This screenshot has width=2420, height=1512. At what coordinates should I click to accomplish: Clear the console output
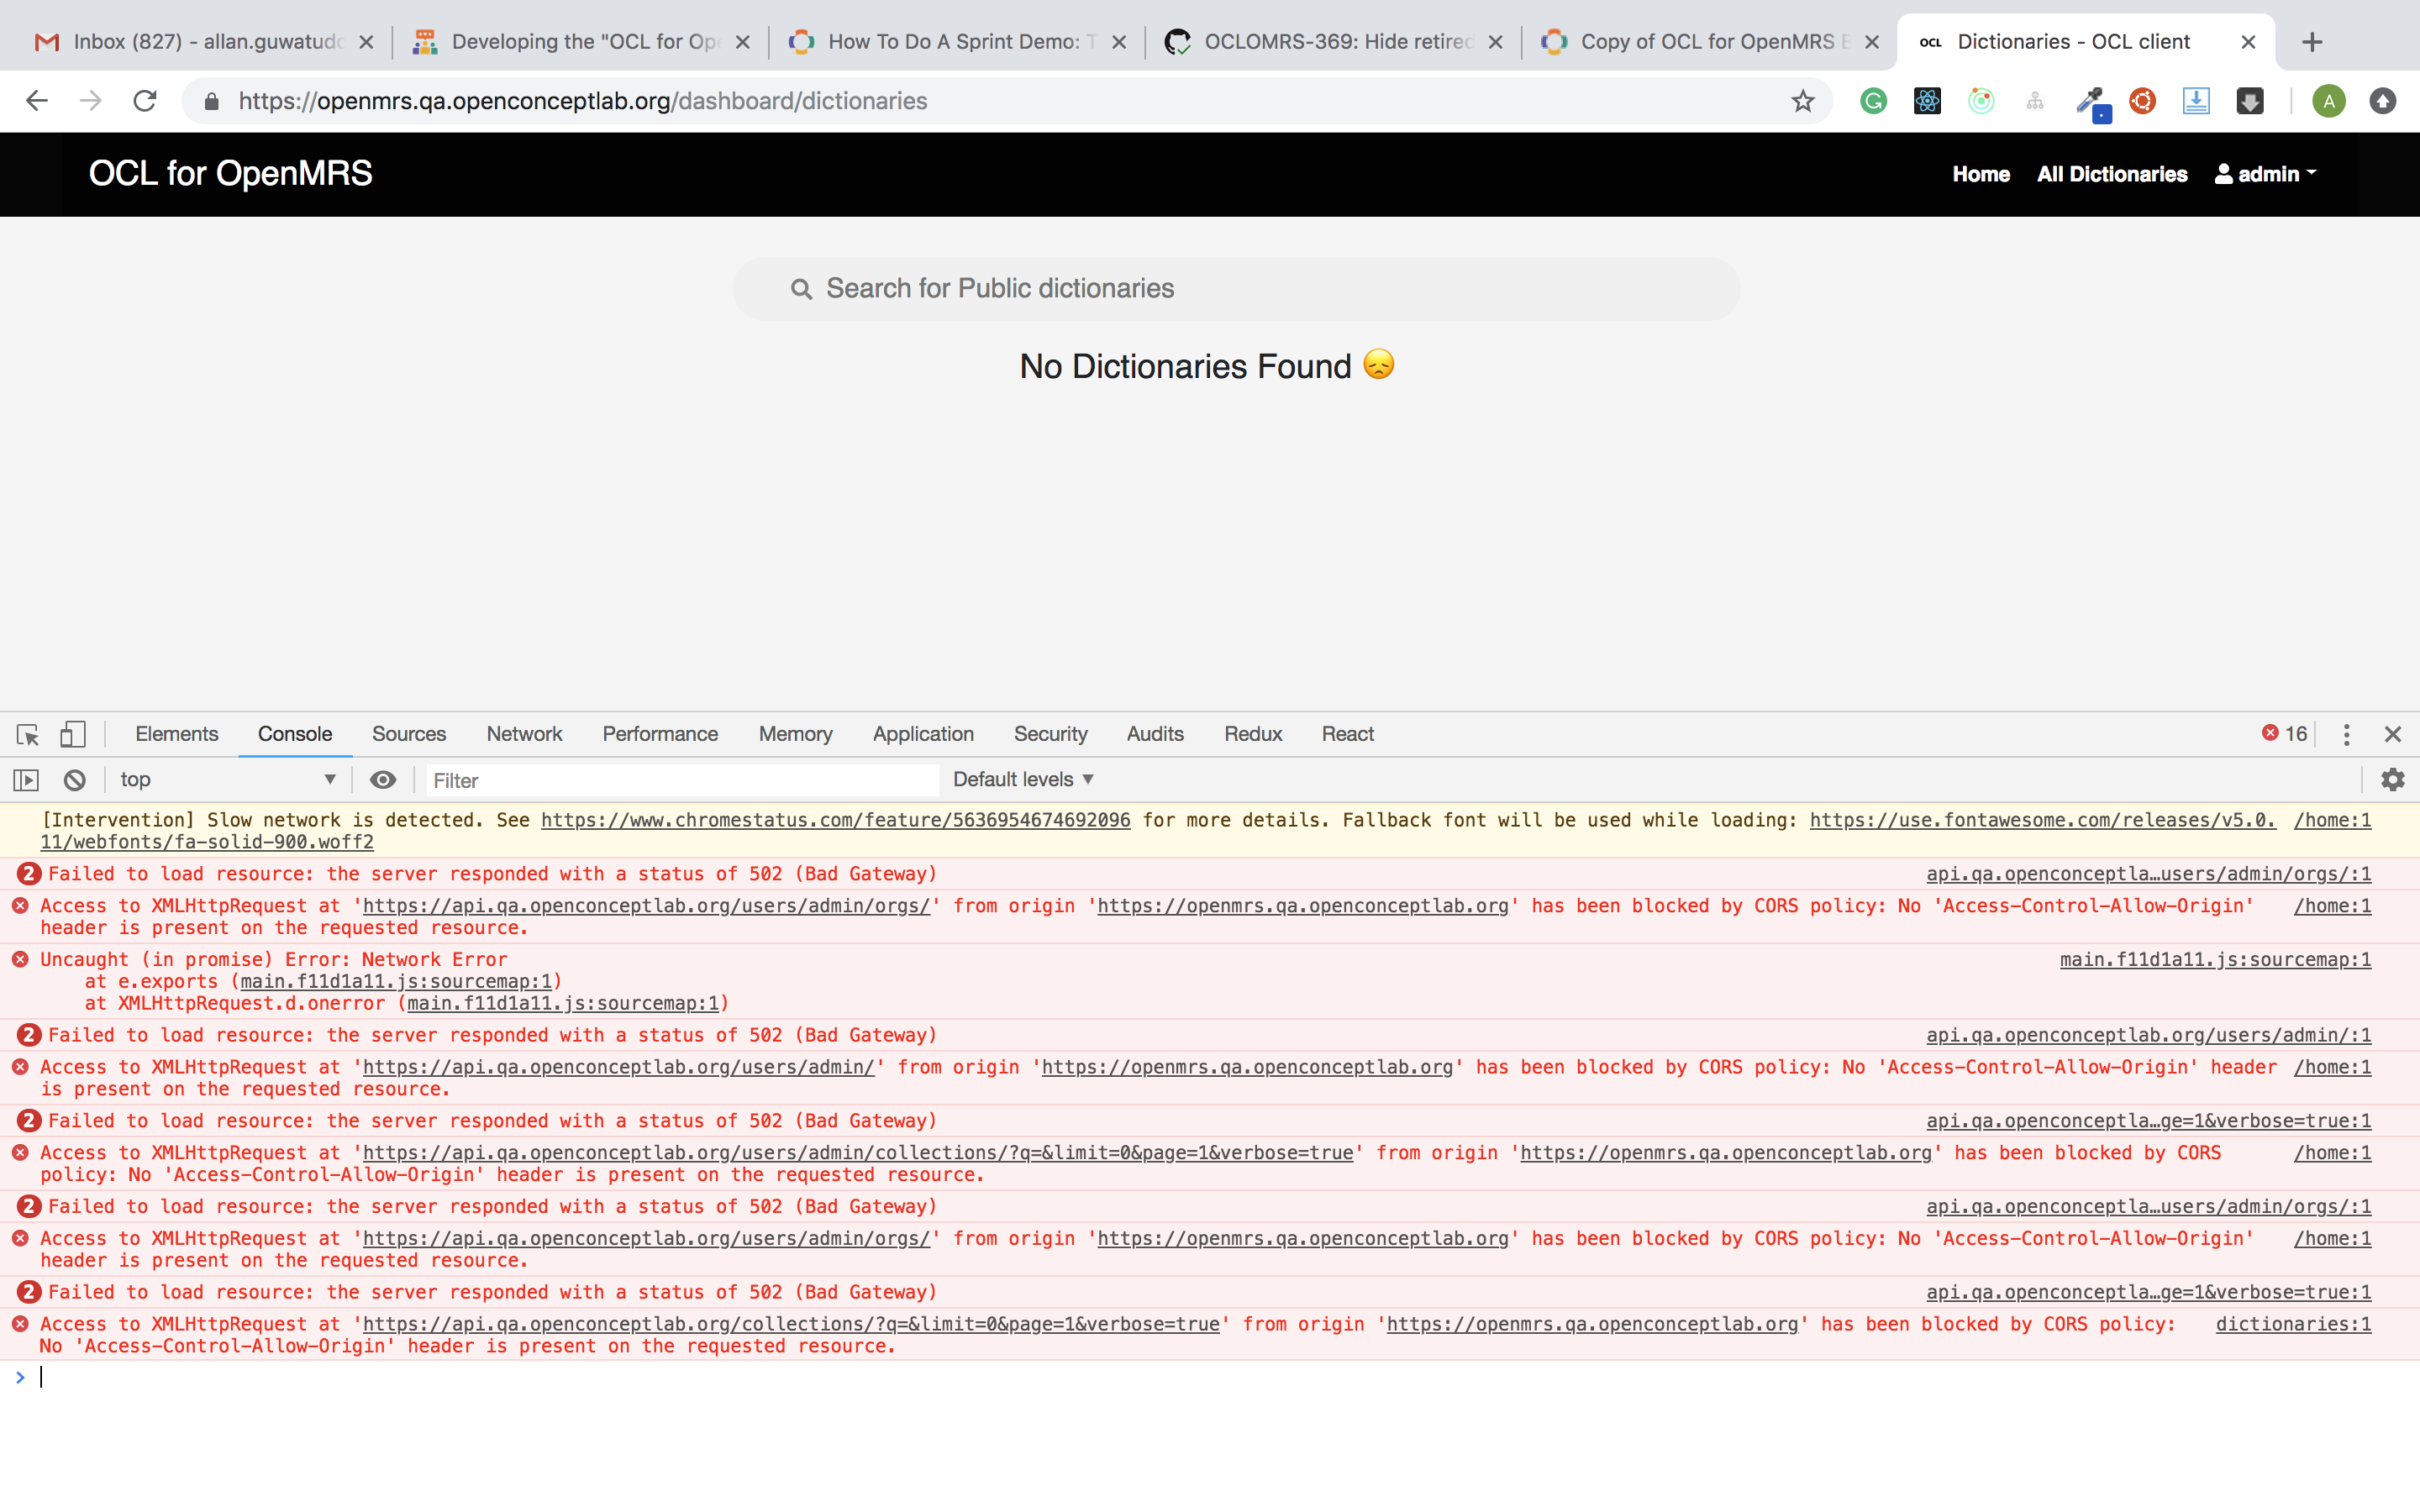coord(75,780)
